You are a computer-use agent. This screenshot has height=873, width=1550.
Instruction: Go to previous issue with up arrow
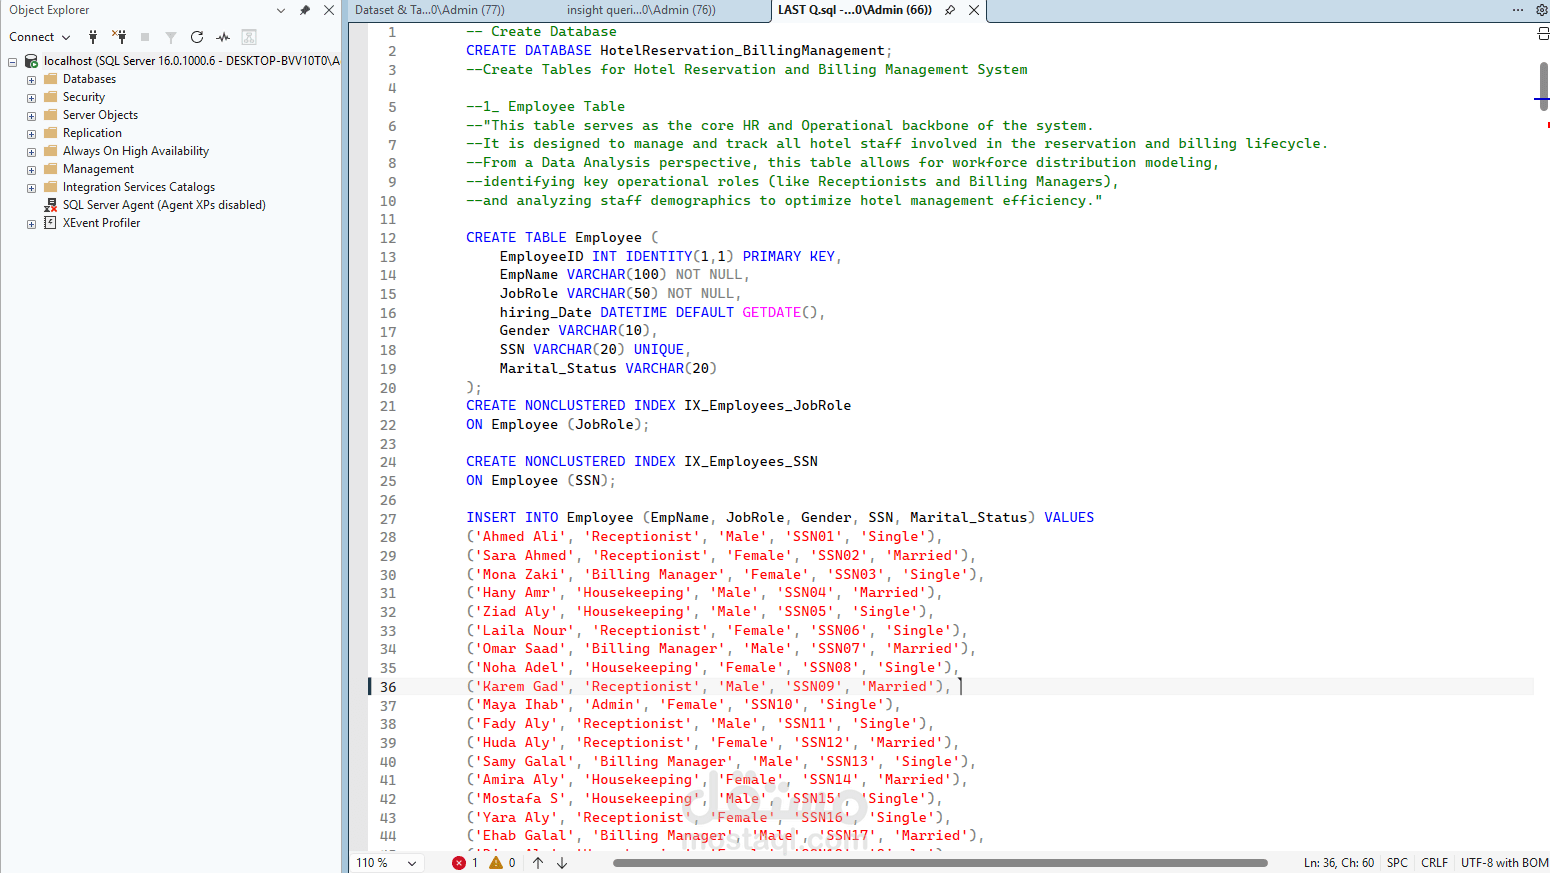pyautogui.click(x=538, y=863)
